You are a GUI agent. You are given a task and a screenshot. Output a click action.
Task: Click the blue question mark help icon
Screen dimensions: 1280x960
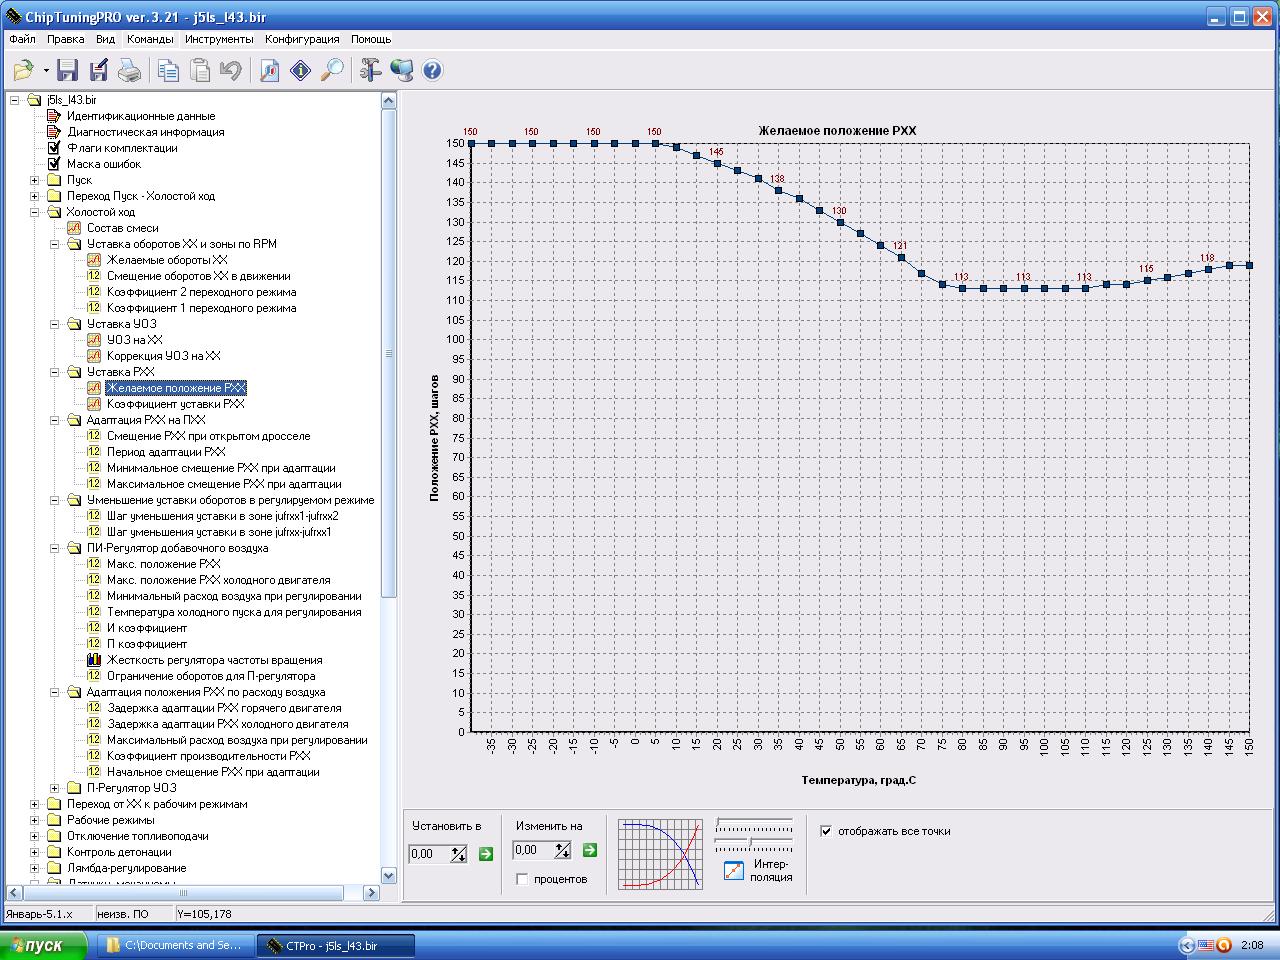pyautogui.click(x=432, y=70)
